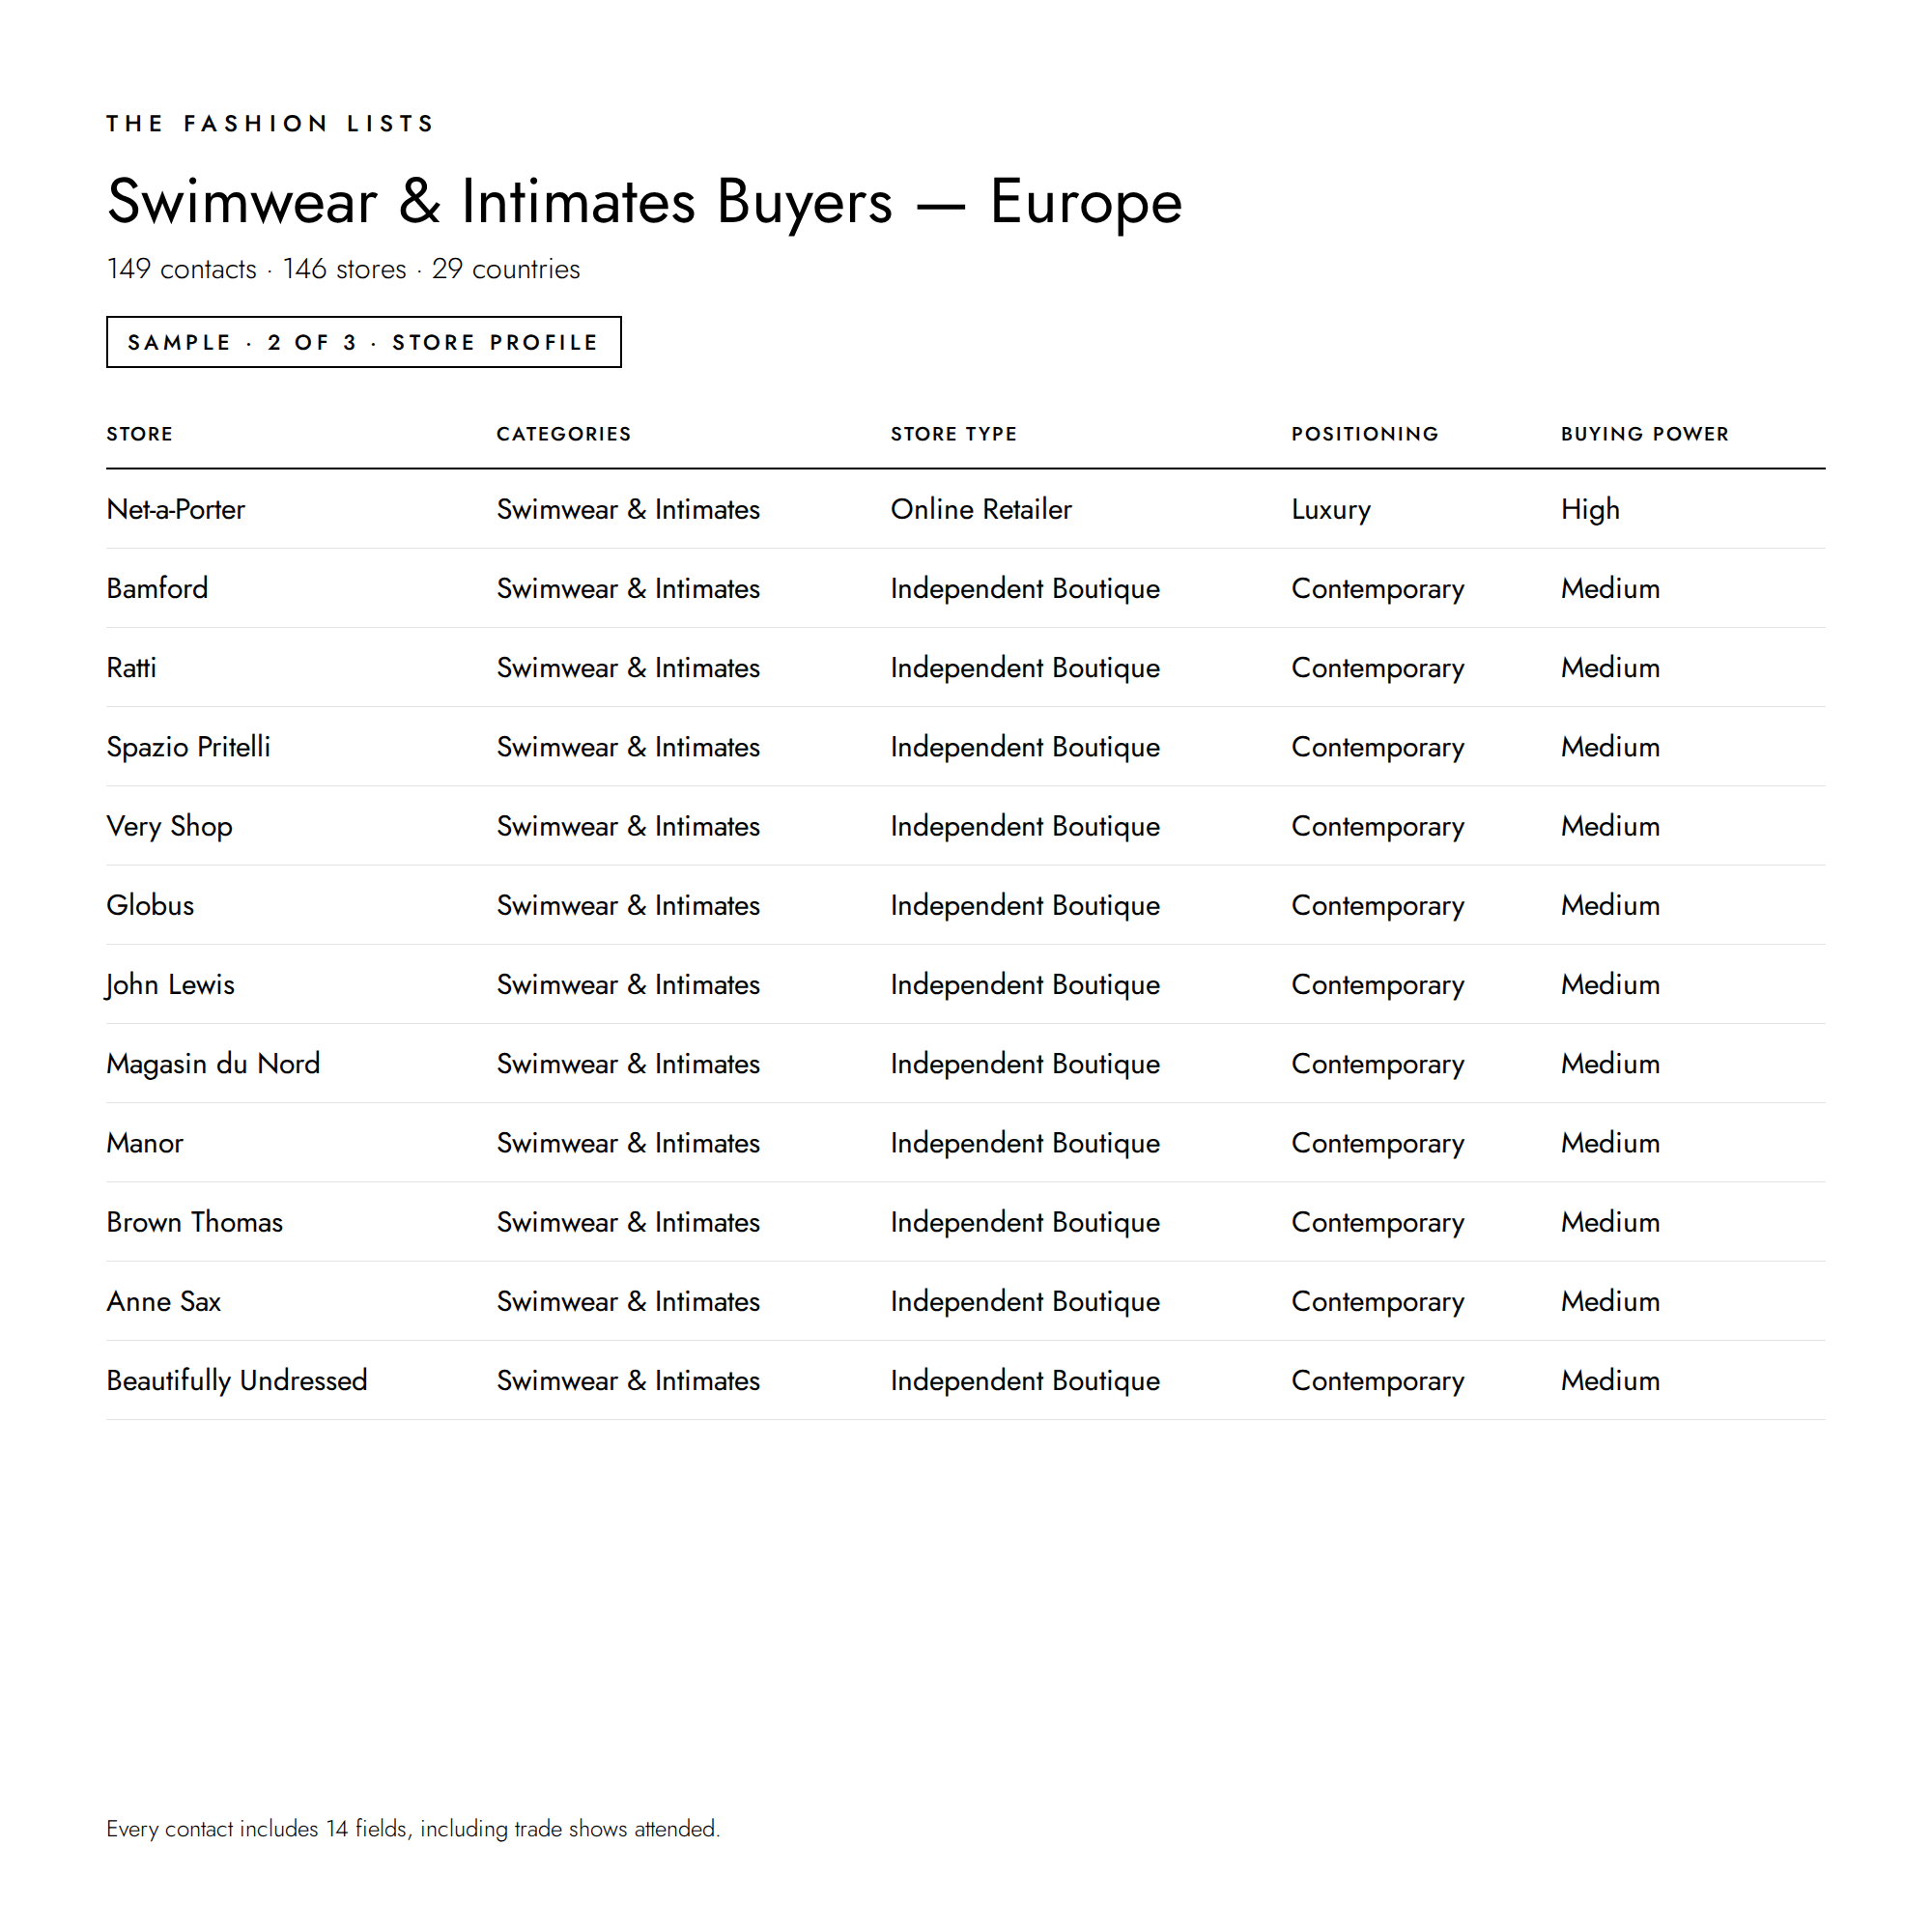
Task: Select the Brown Thomas store name
Action: pos(195,1222)
